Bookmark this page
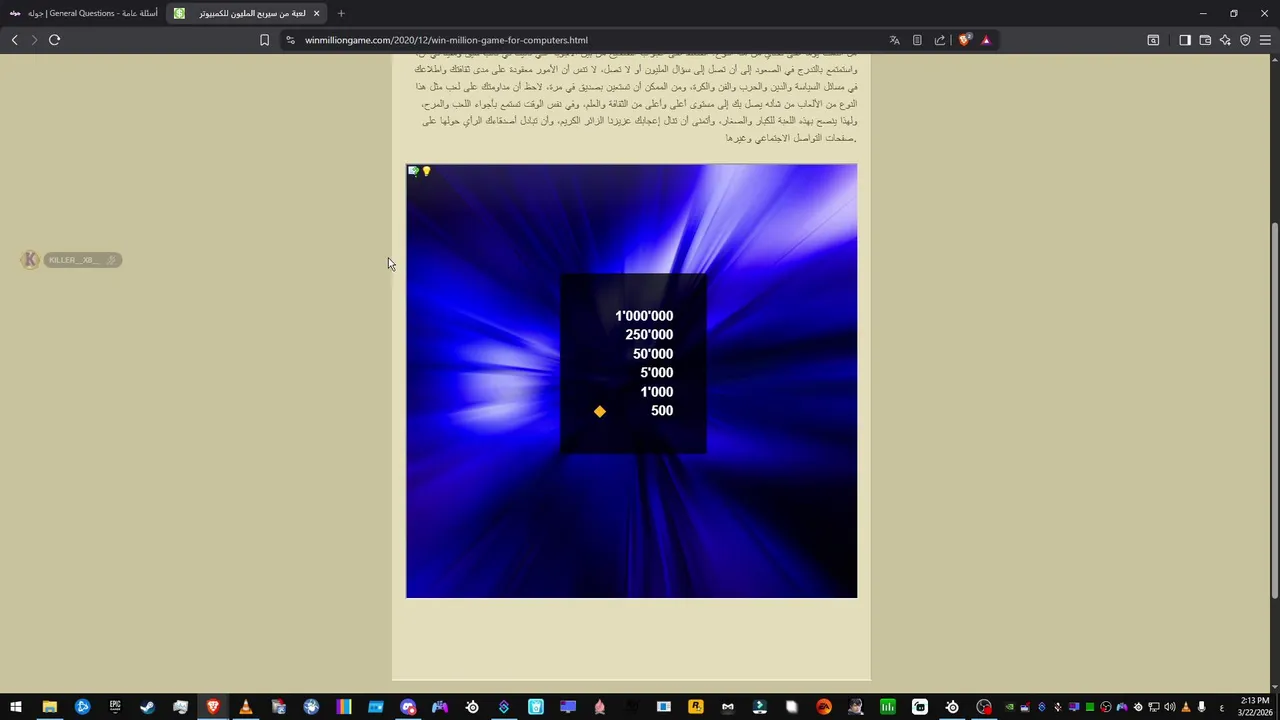 coord(264,40)
